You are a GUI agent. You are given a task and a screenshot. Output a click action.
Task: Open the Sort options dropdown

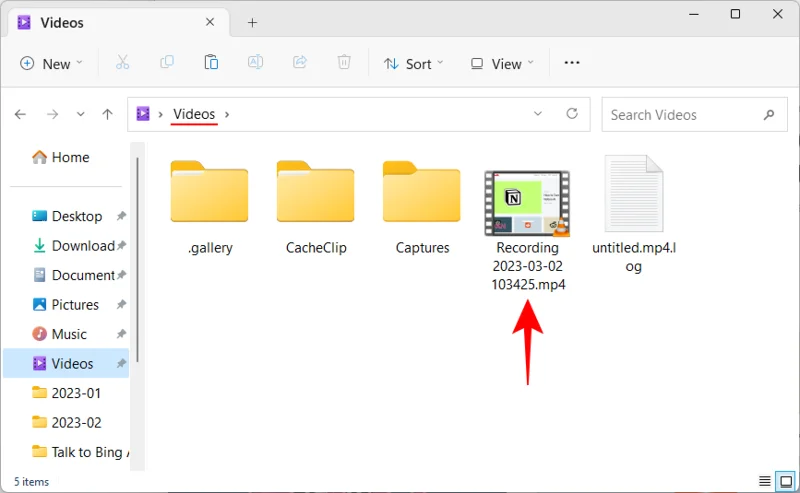click(414, 63)
